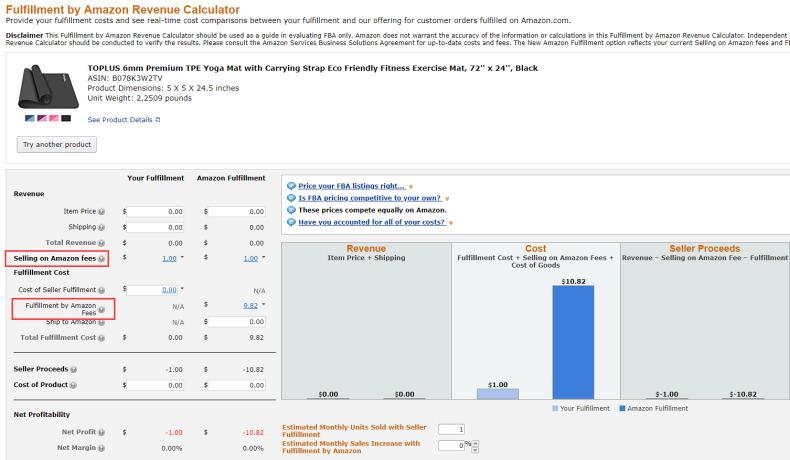
Task: Open Cost of Seller Fulfillment help icon
Action: [101, 290]
